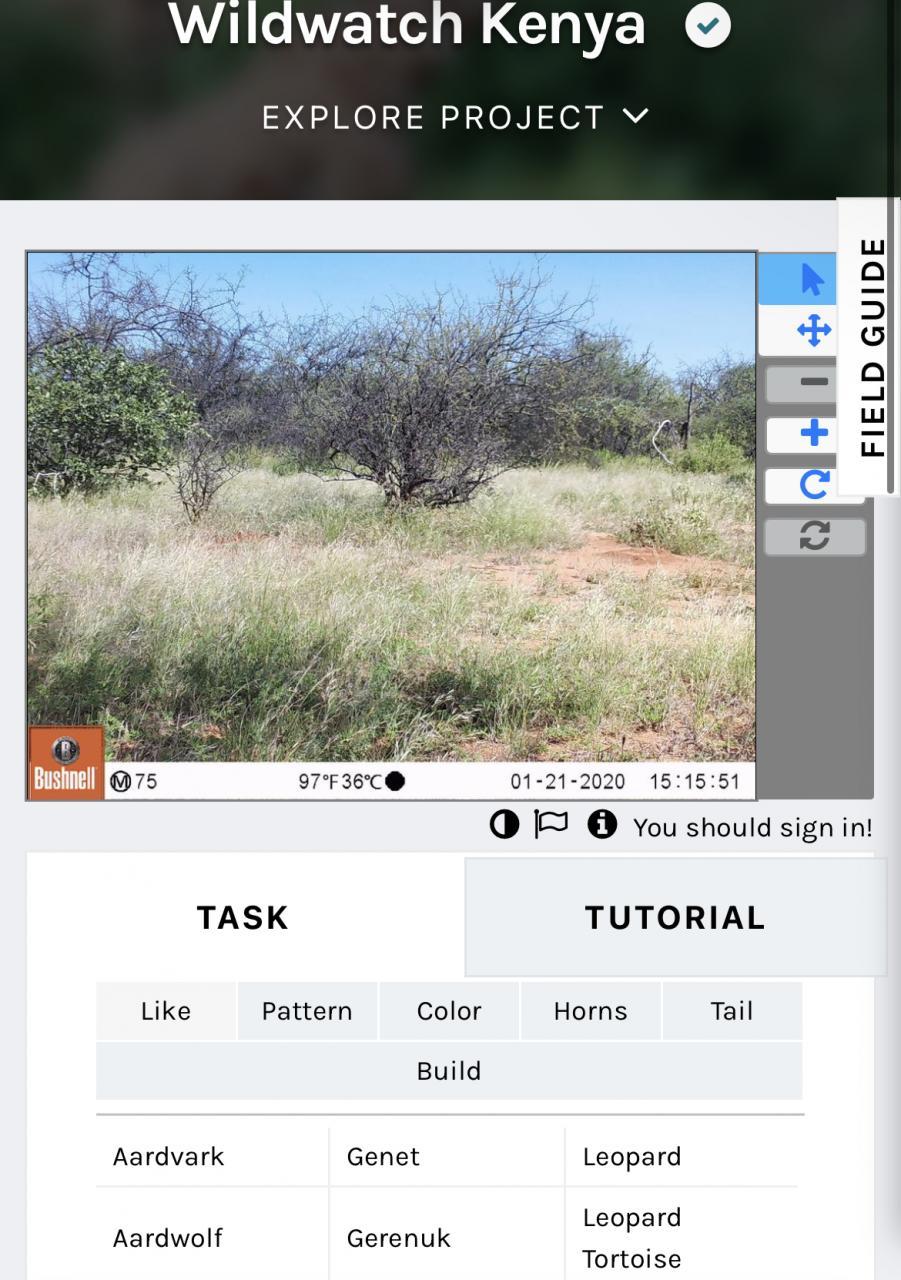Flag this subject image
The height and width of the screenshot is (1280, 901).
coord(551,825)
